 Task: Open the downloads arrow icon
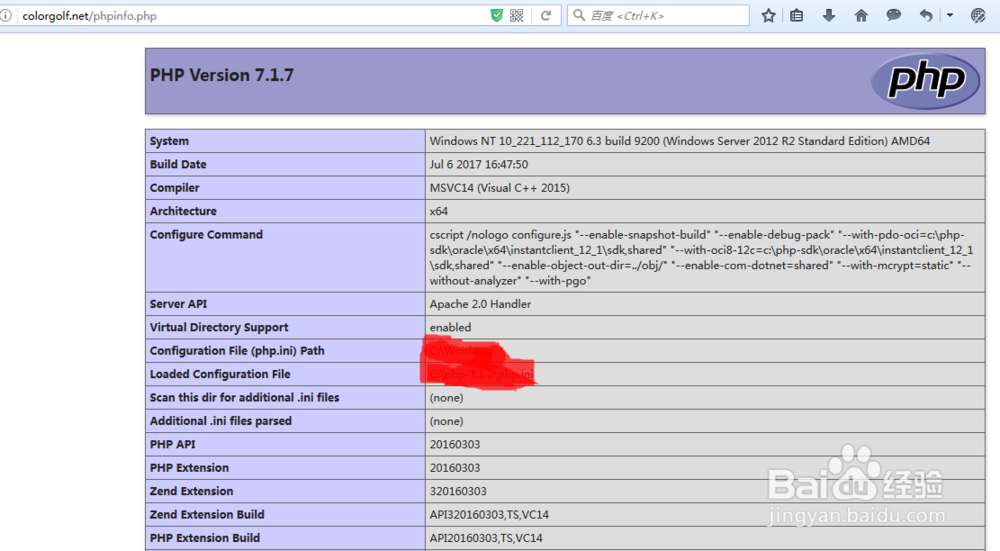coord(829,15)
